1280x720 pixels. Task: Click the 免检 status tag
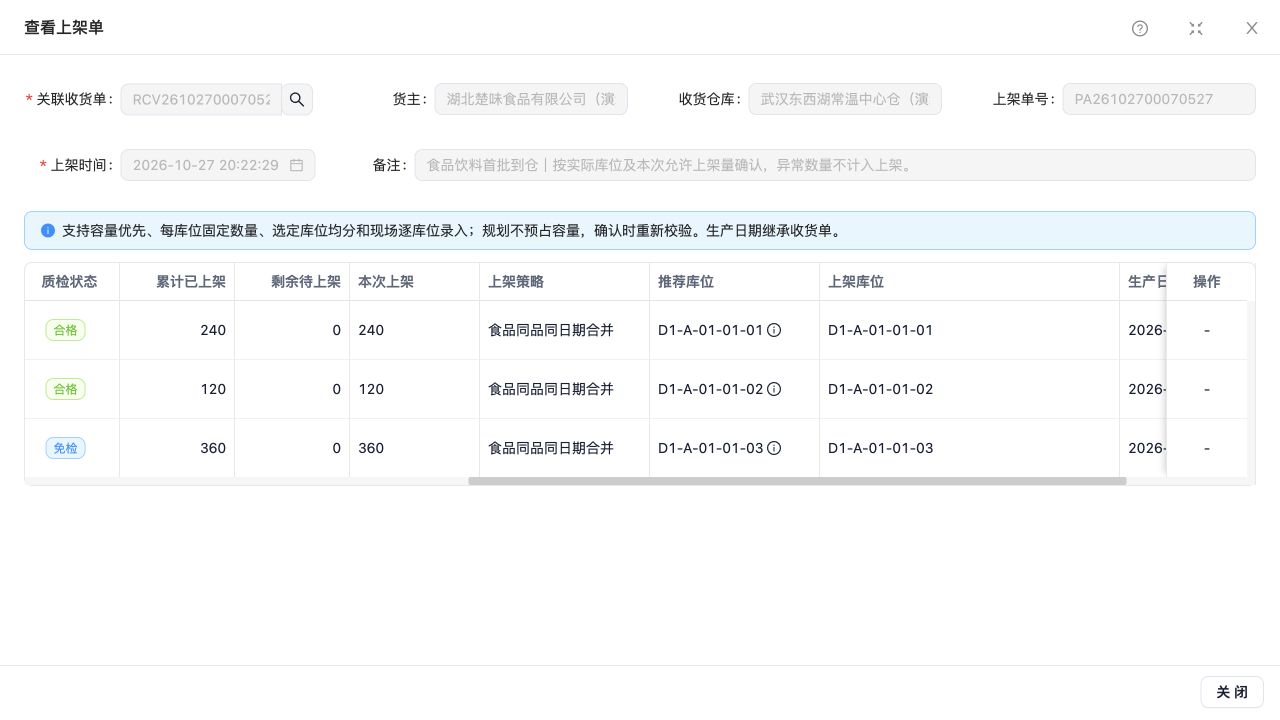tap(65, 448)
